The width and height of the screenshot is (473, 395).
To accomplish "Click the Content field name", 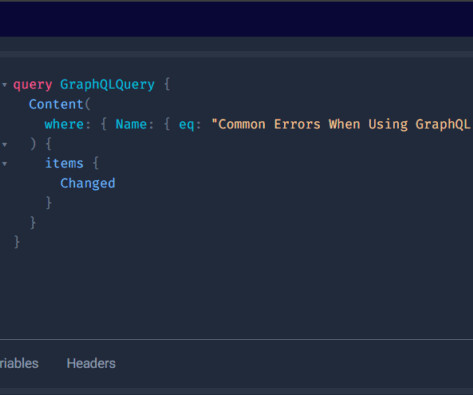I will (56, 104).
